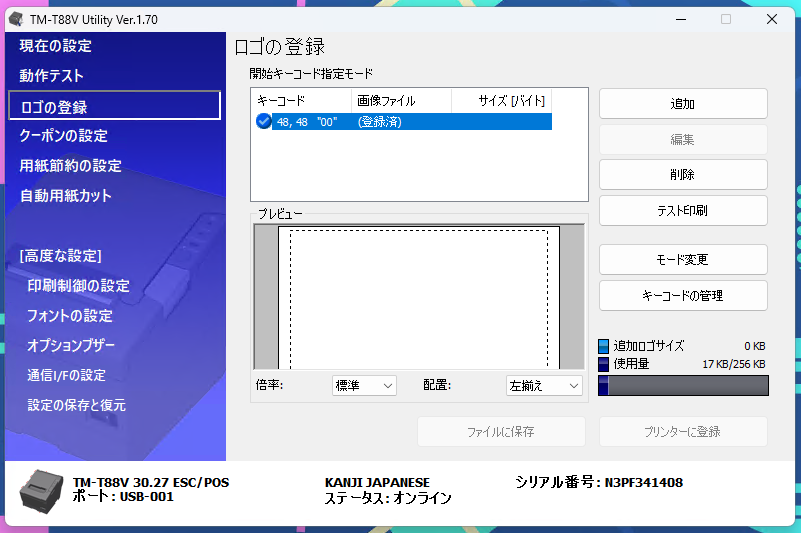The width and height of the screenshot is (801, 533).
Task: Select the (登録済) logo row
Action: (x=404, y=122)
